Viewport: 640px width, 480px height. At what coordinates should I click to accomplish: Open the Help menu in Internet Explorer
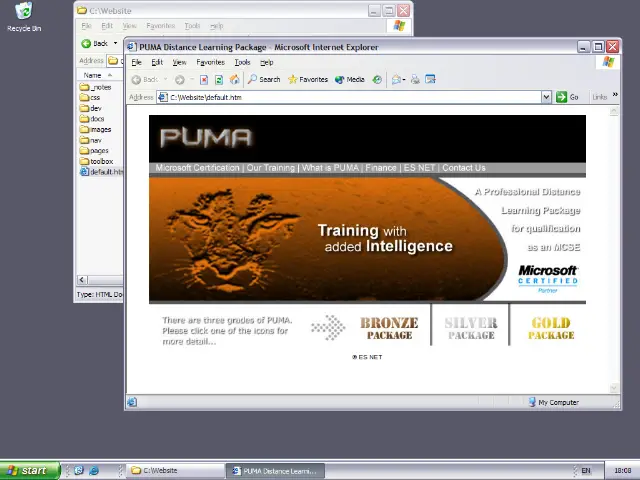click(x=267, y=62)
